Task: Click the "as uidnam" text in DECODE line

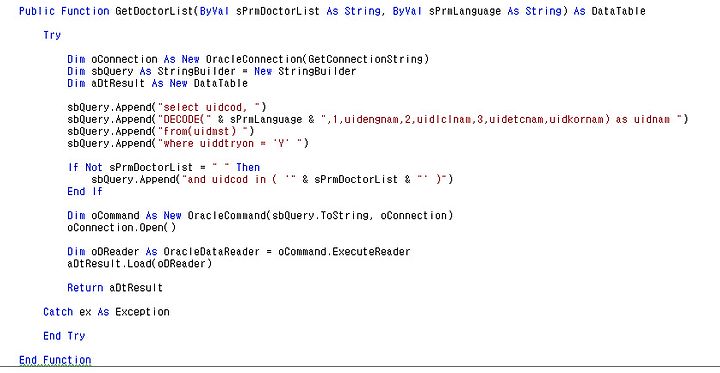Action: point(642,119)
